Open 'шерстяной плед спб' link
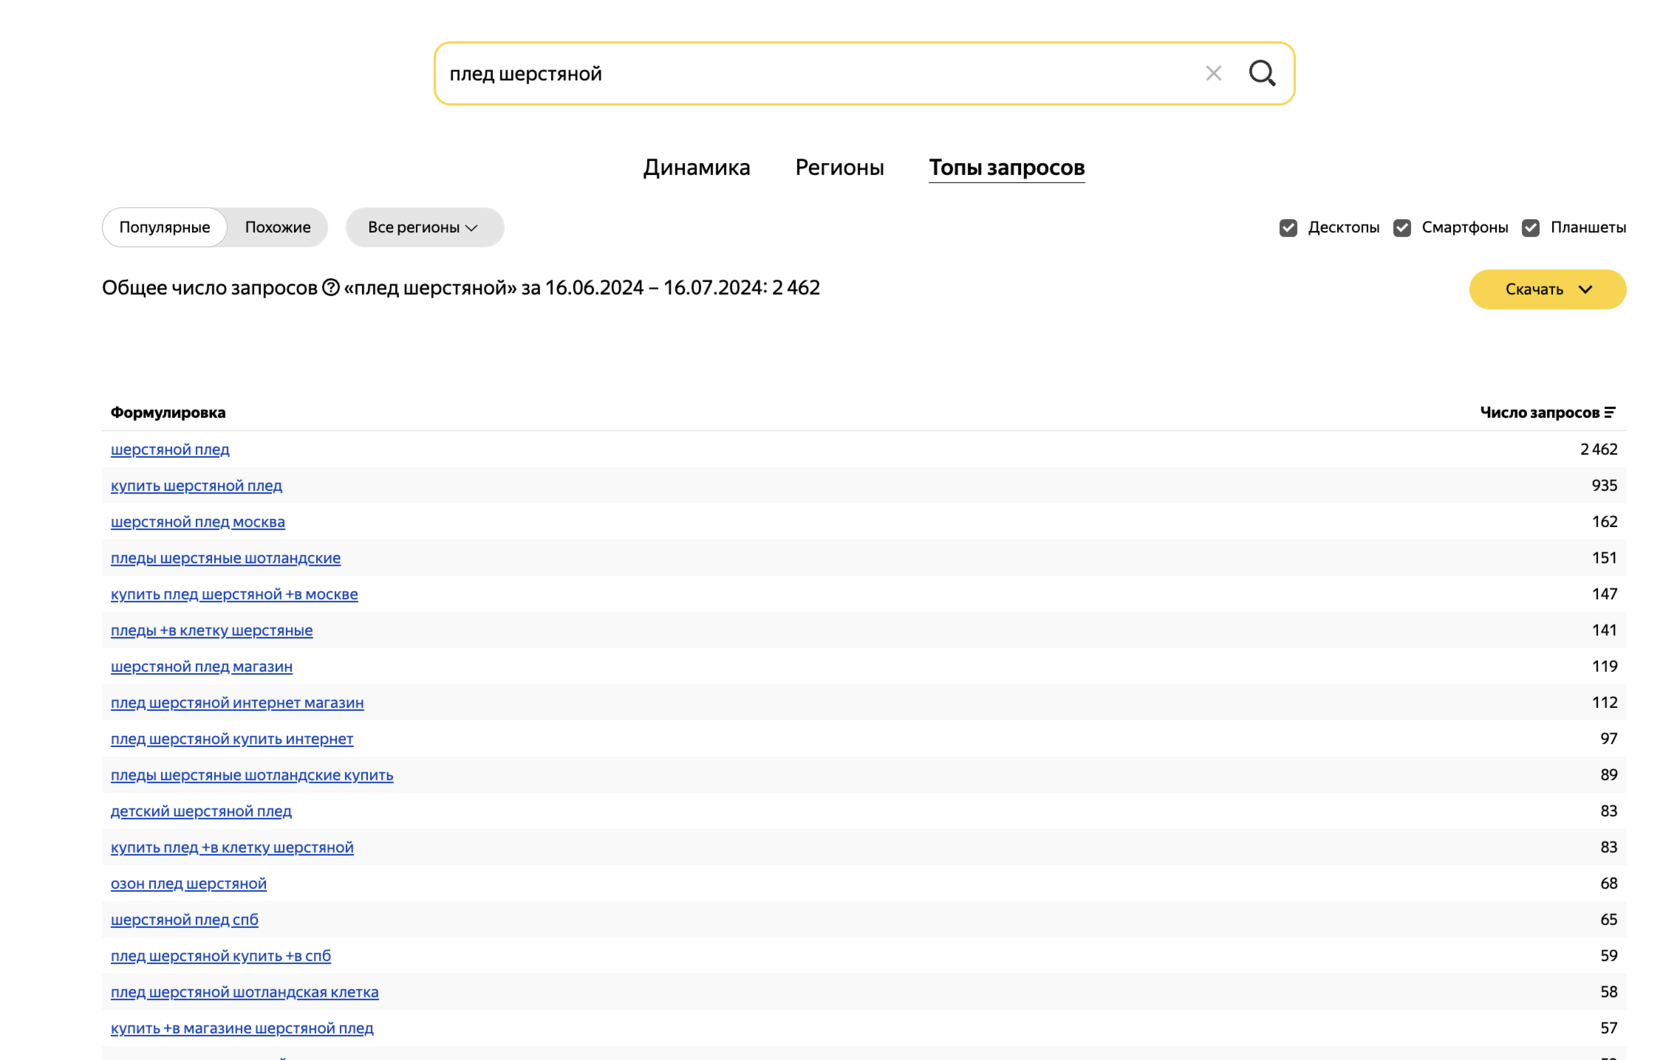Viewport: 1680px width, 1060px height. [x=184, y=919]
